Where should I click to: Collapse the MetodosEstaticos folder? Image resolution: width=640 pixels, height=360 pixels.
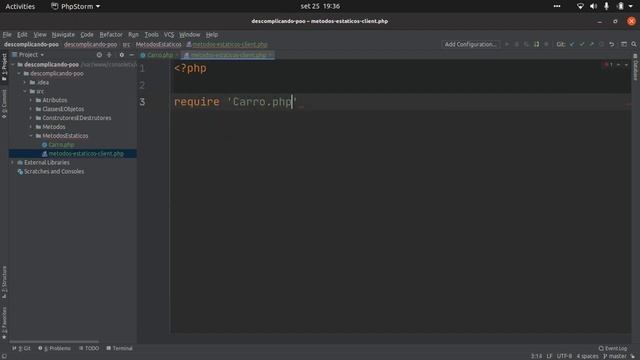click(31, 136)
